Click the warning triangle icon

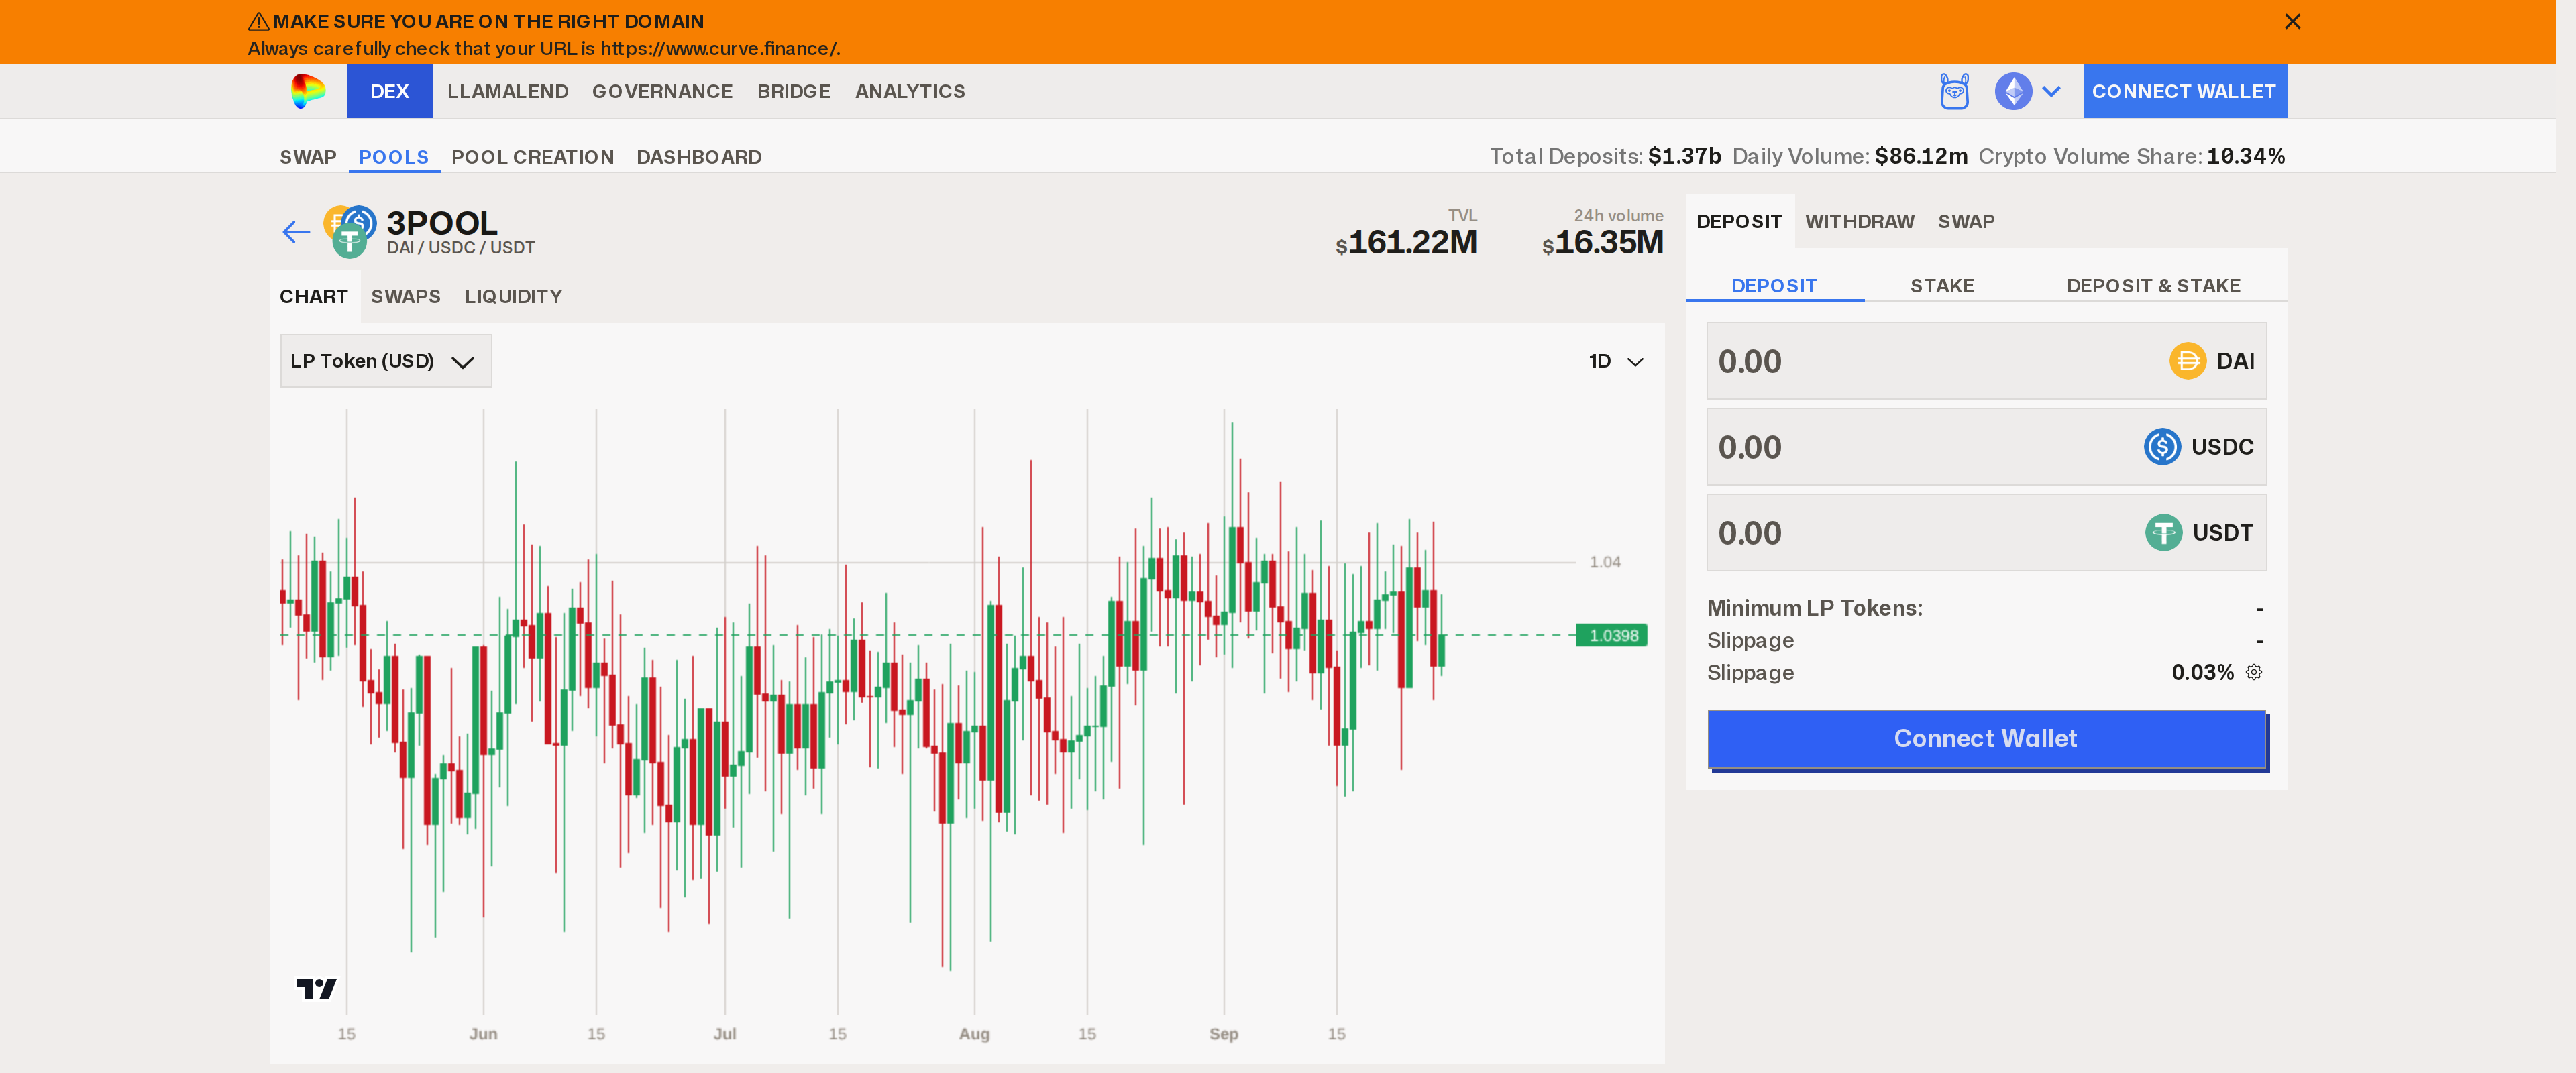(258, 21)
